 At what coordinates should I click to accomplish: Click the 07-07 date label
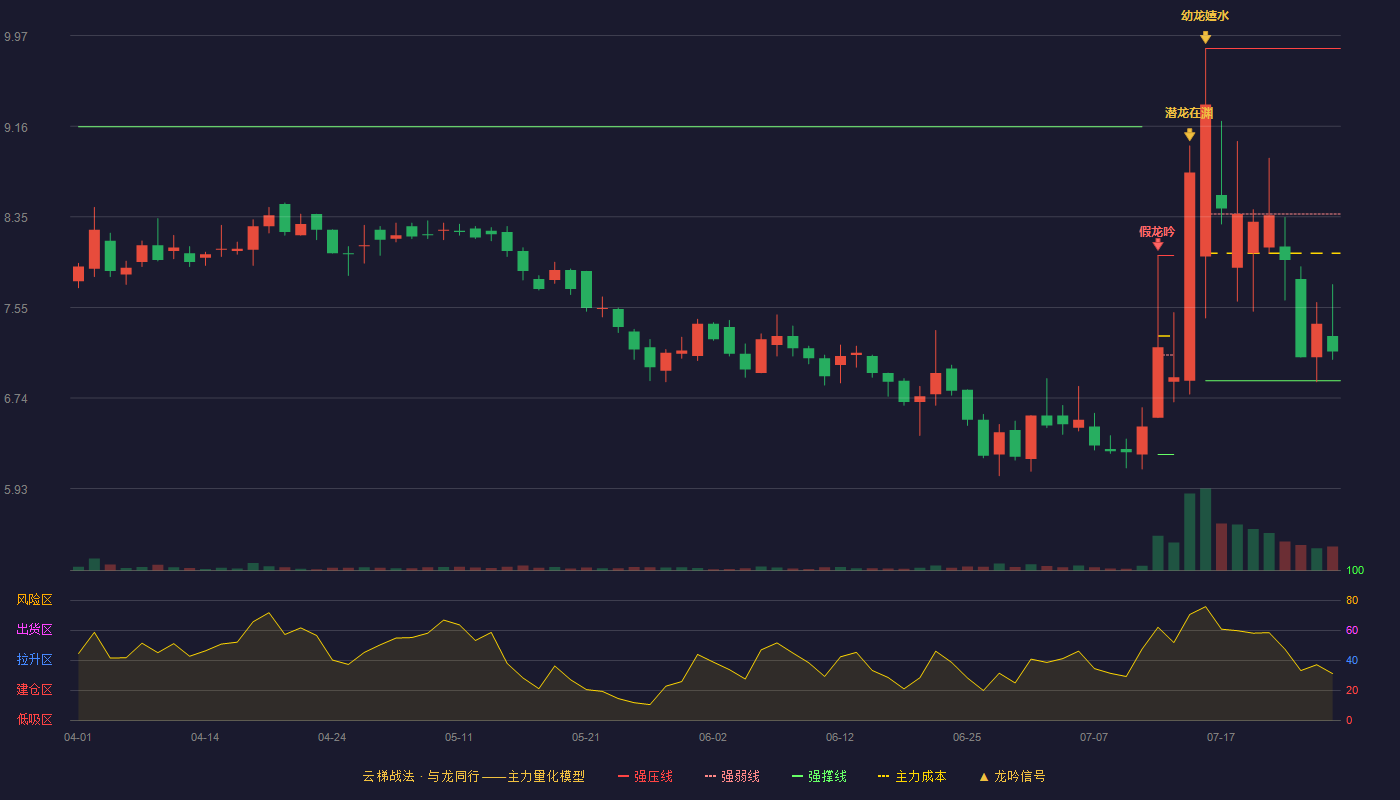1094,737
